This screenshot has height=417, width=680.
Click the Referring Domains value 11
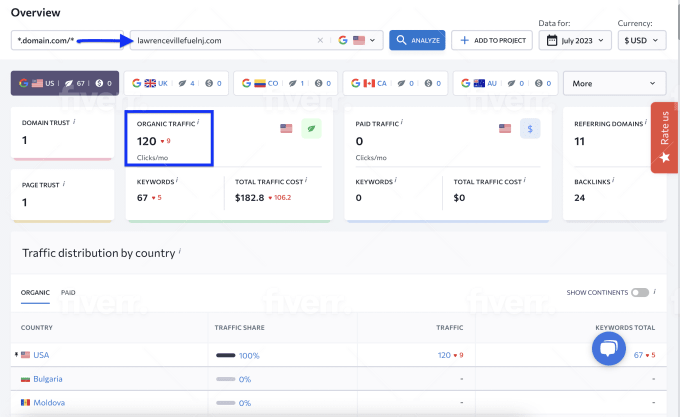click(579, 141)
